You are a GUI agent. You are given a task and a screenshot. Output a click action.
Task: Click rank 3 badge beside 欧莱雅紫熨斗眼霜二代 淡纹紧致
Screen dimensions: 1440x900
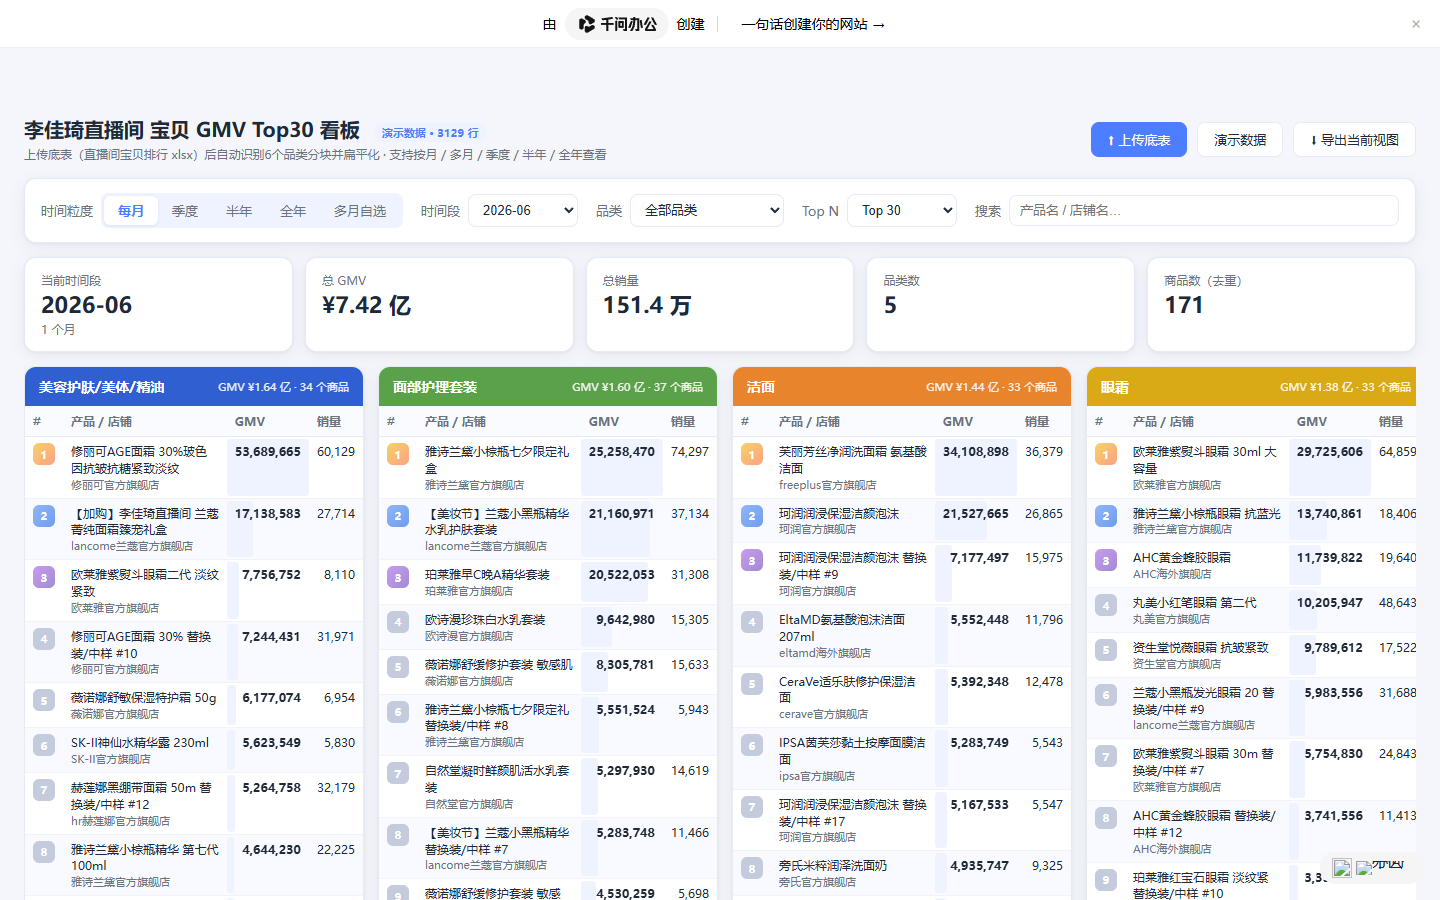pos(44,577)
